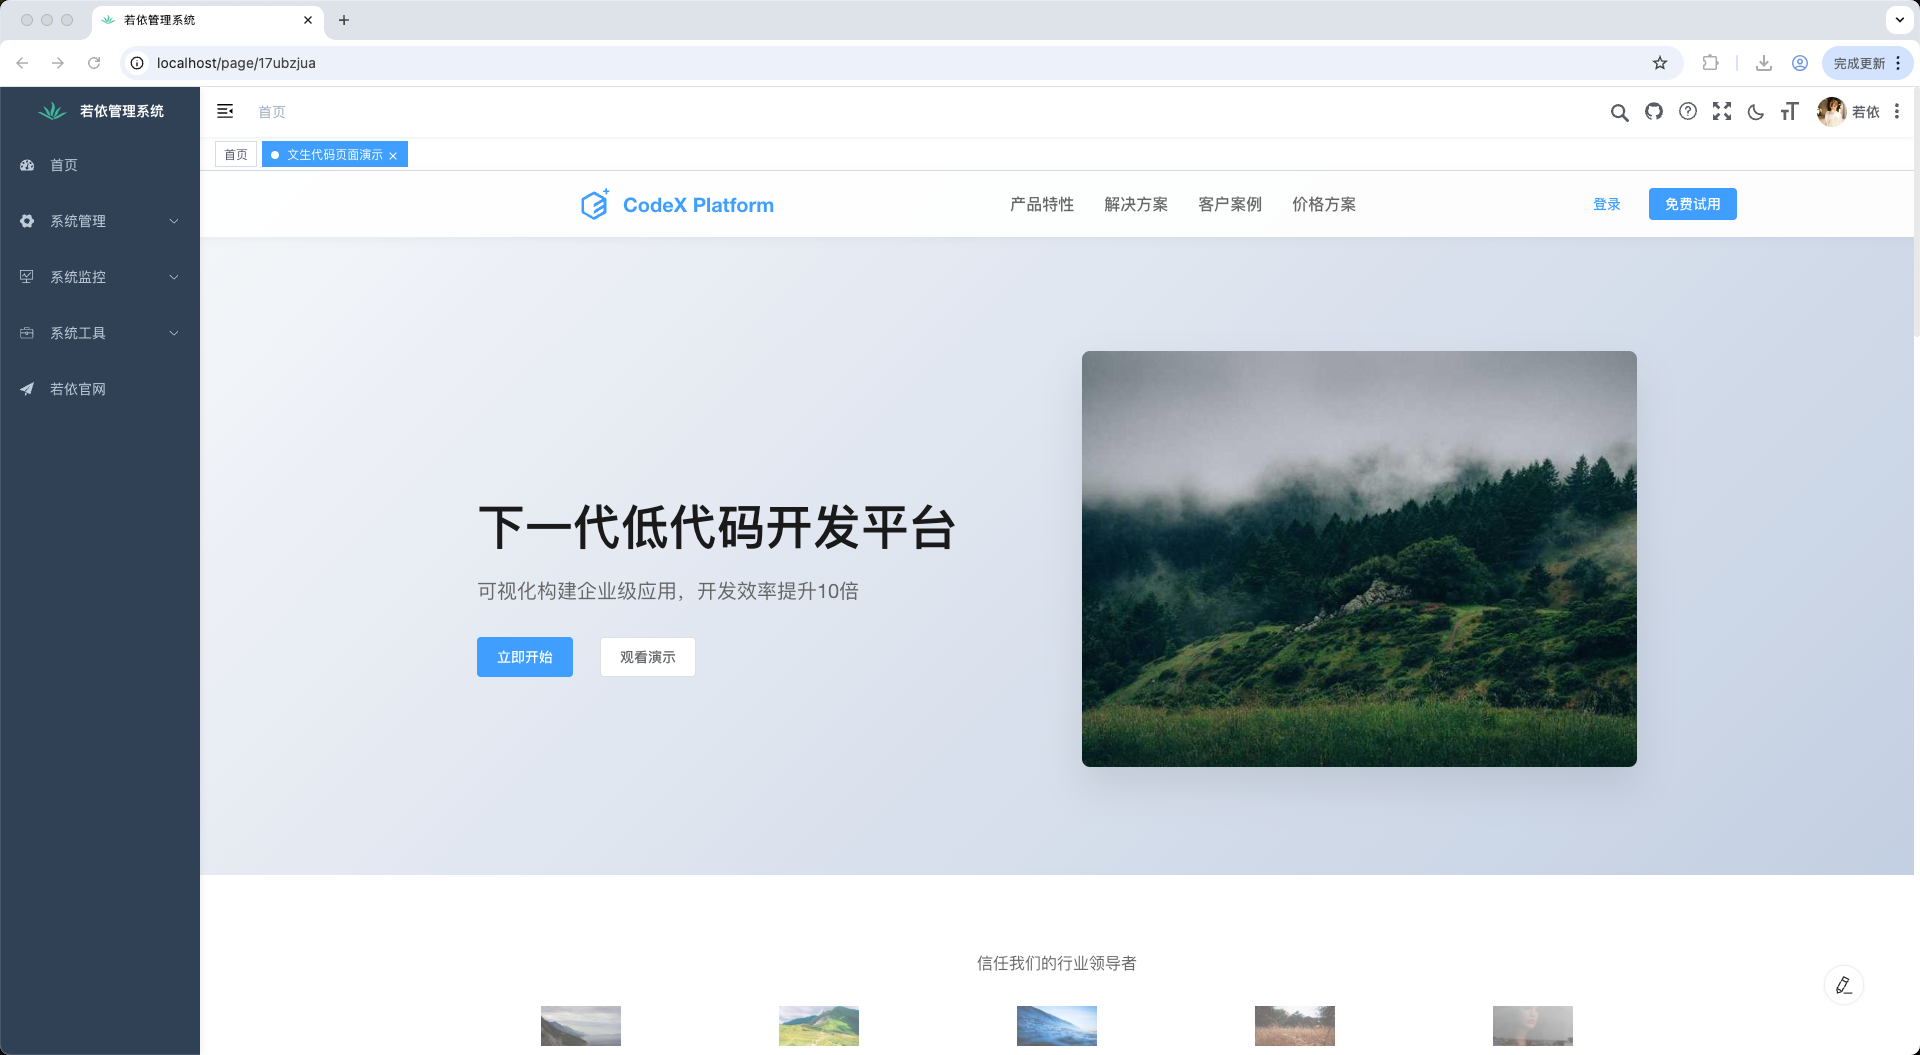
Task: Click the CodeX Platform logo
Action: 677,204
